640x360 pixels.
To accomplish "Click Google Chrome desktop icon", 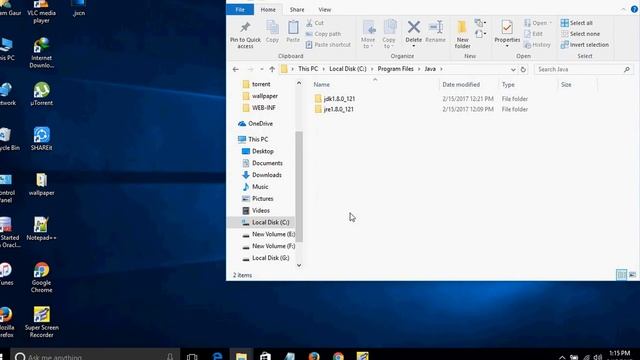I will [41, 278].
